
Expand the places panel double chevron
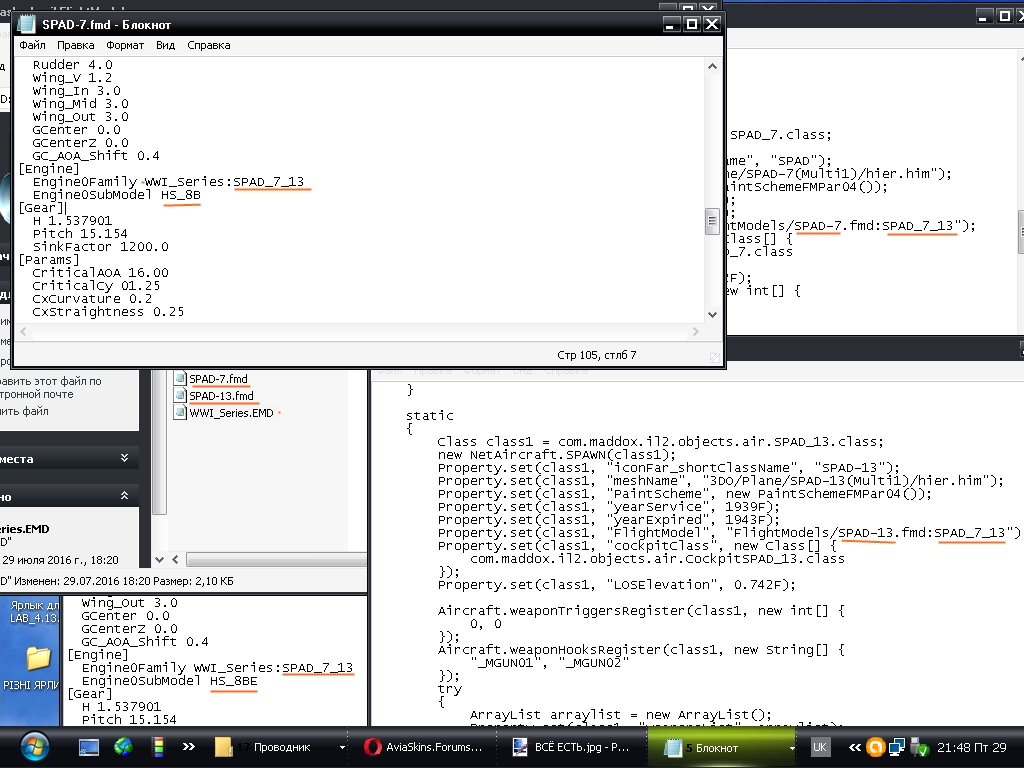pyautogui.click(x=124, y=458)
